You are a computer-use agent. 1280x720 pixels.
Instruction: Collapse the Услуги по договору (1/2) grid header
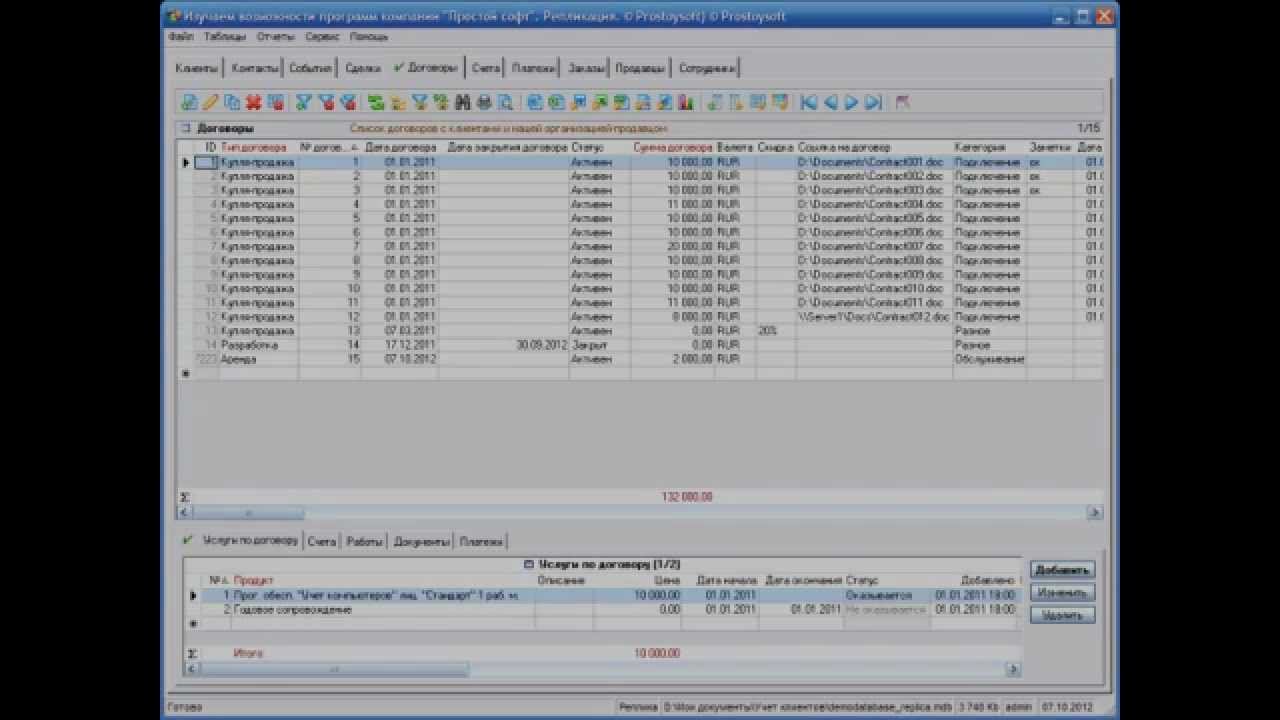529,564
